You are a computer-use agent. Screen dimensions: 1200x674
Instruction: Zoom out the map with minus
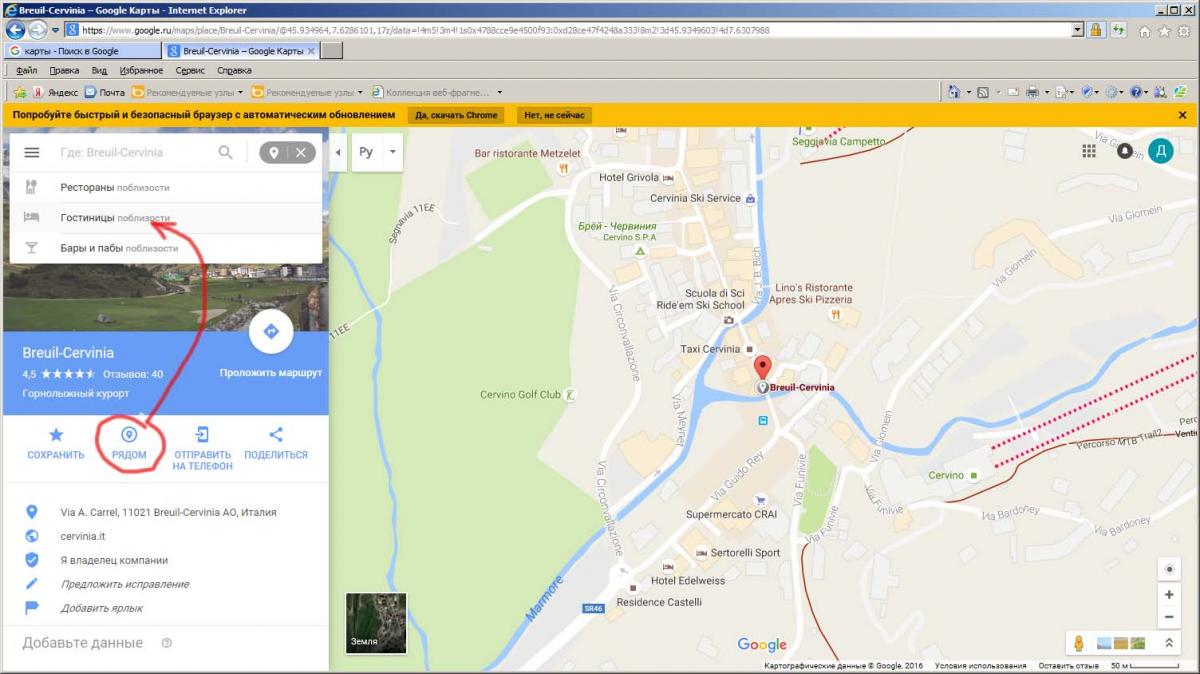pyautogui.click(x=1169, y=616)
